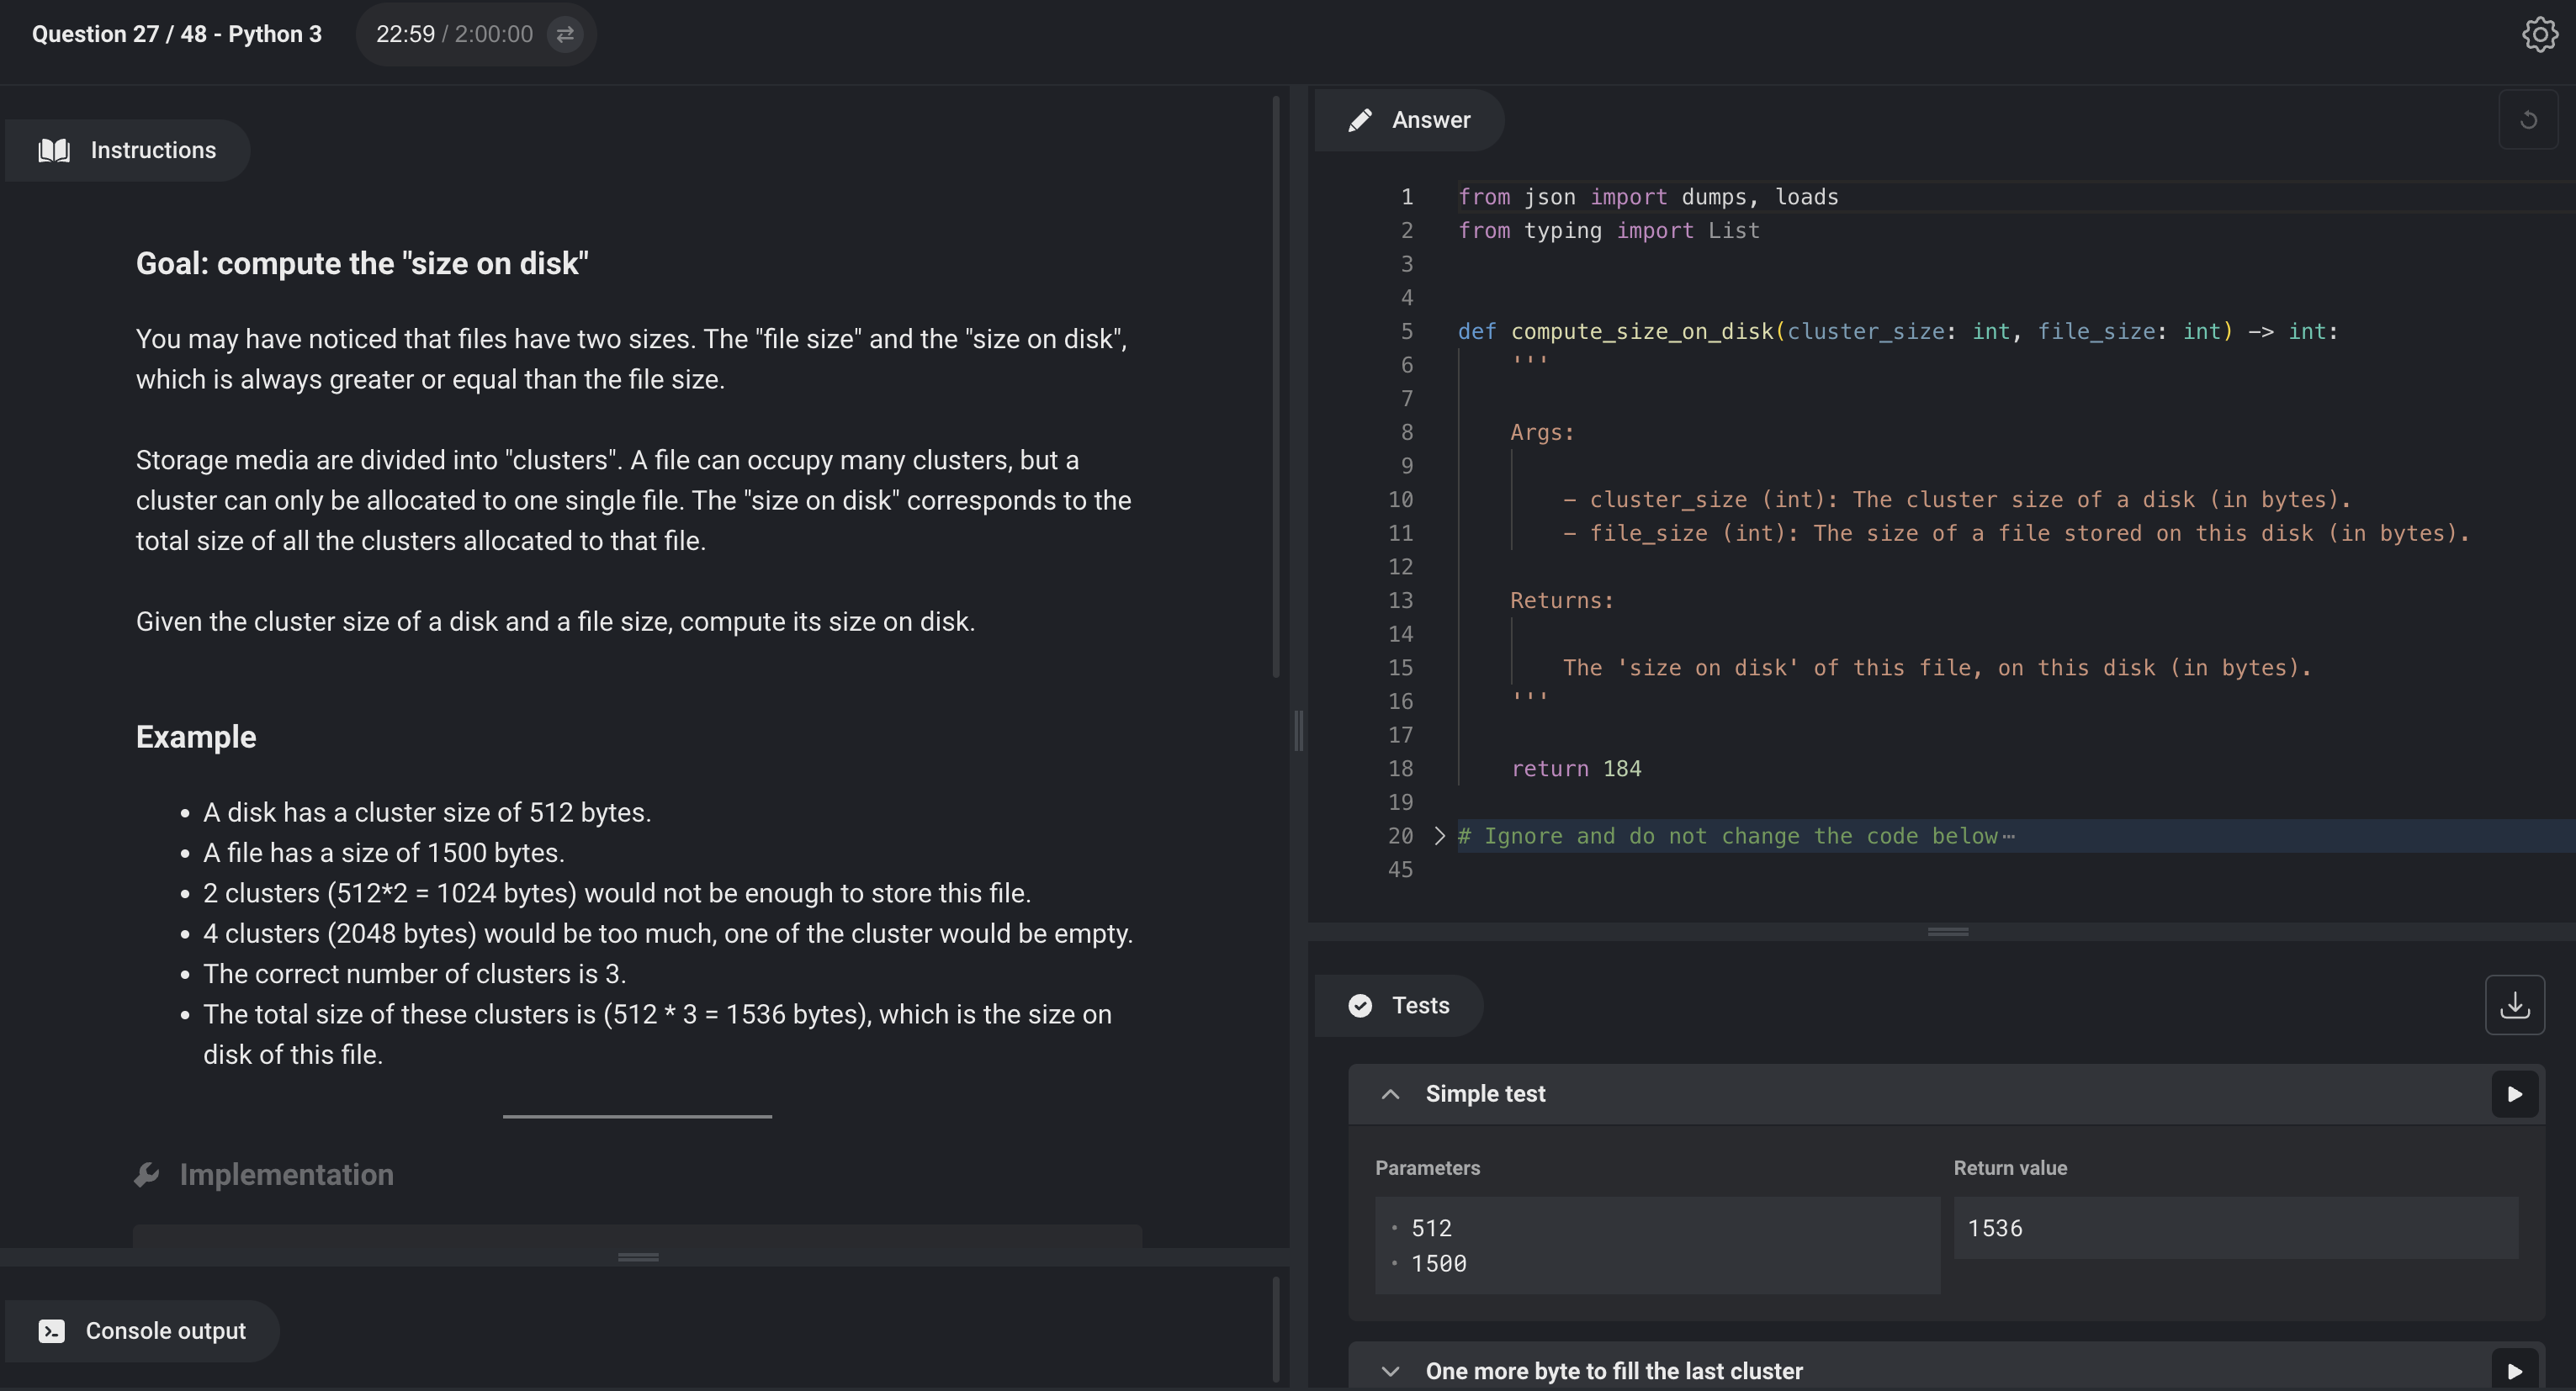Click the bullet 'The correct number of clusters is 3.'
The width and height of the screenshot is (2576, 1391).
click(414, 974)
